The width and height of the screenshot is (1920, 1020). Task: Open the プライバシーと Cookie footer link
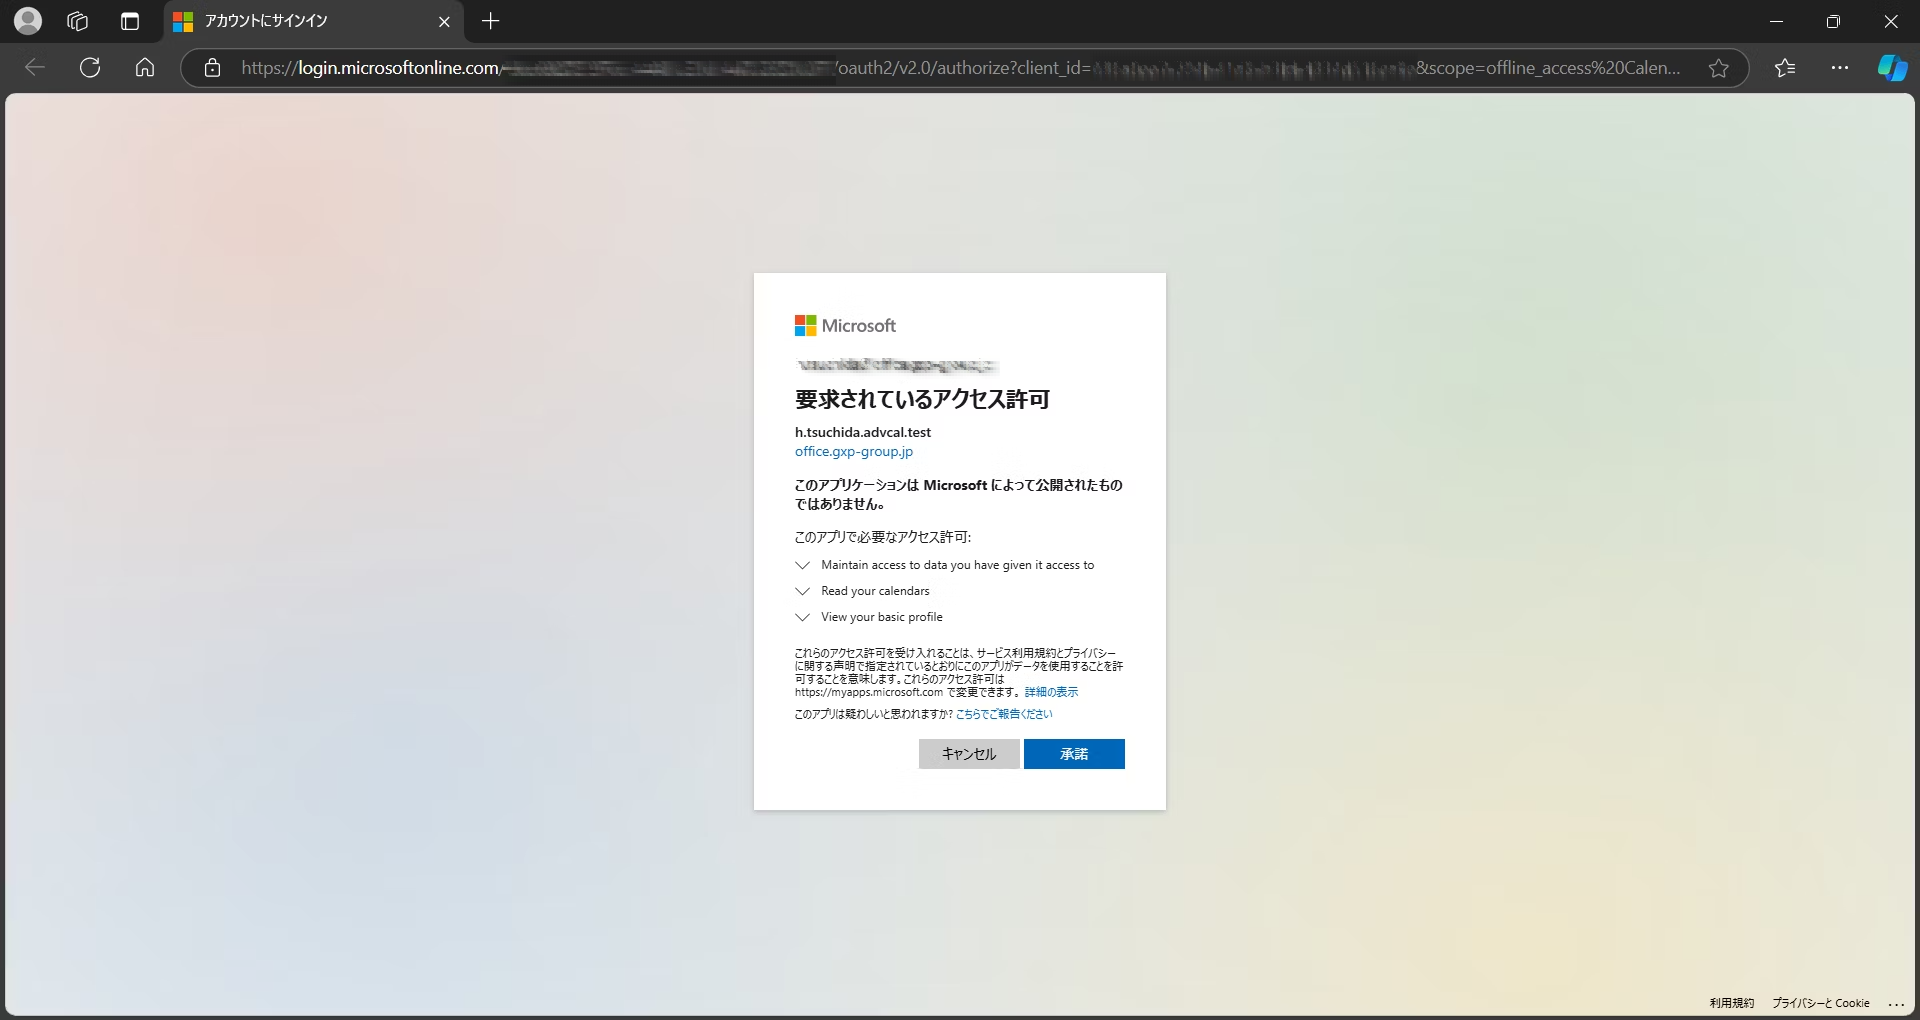point(1821,1003)
